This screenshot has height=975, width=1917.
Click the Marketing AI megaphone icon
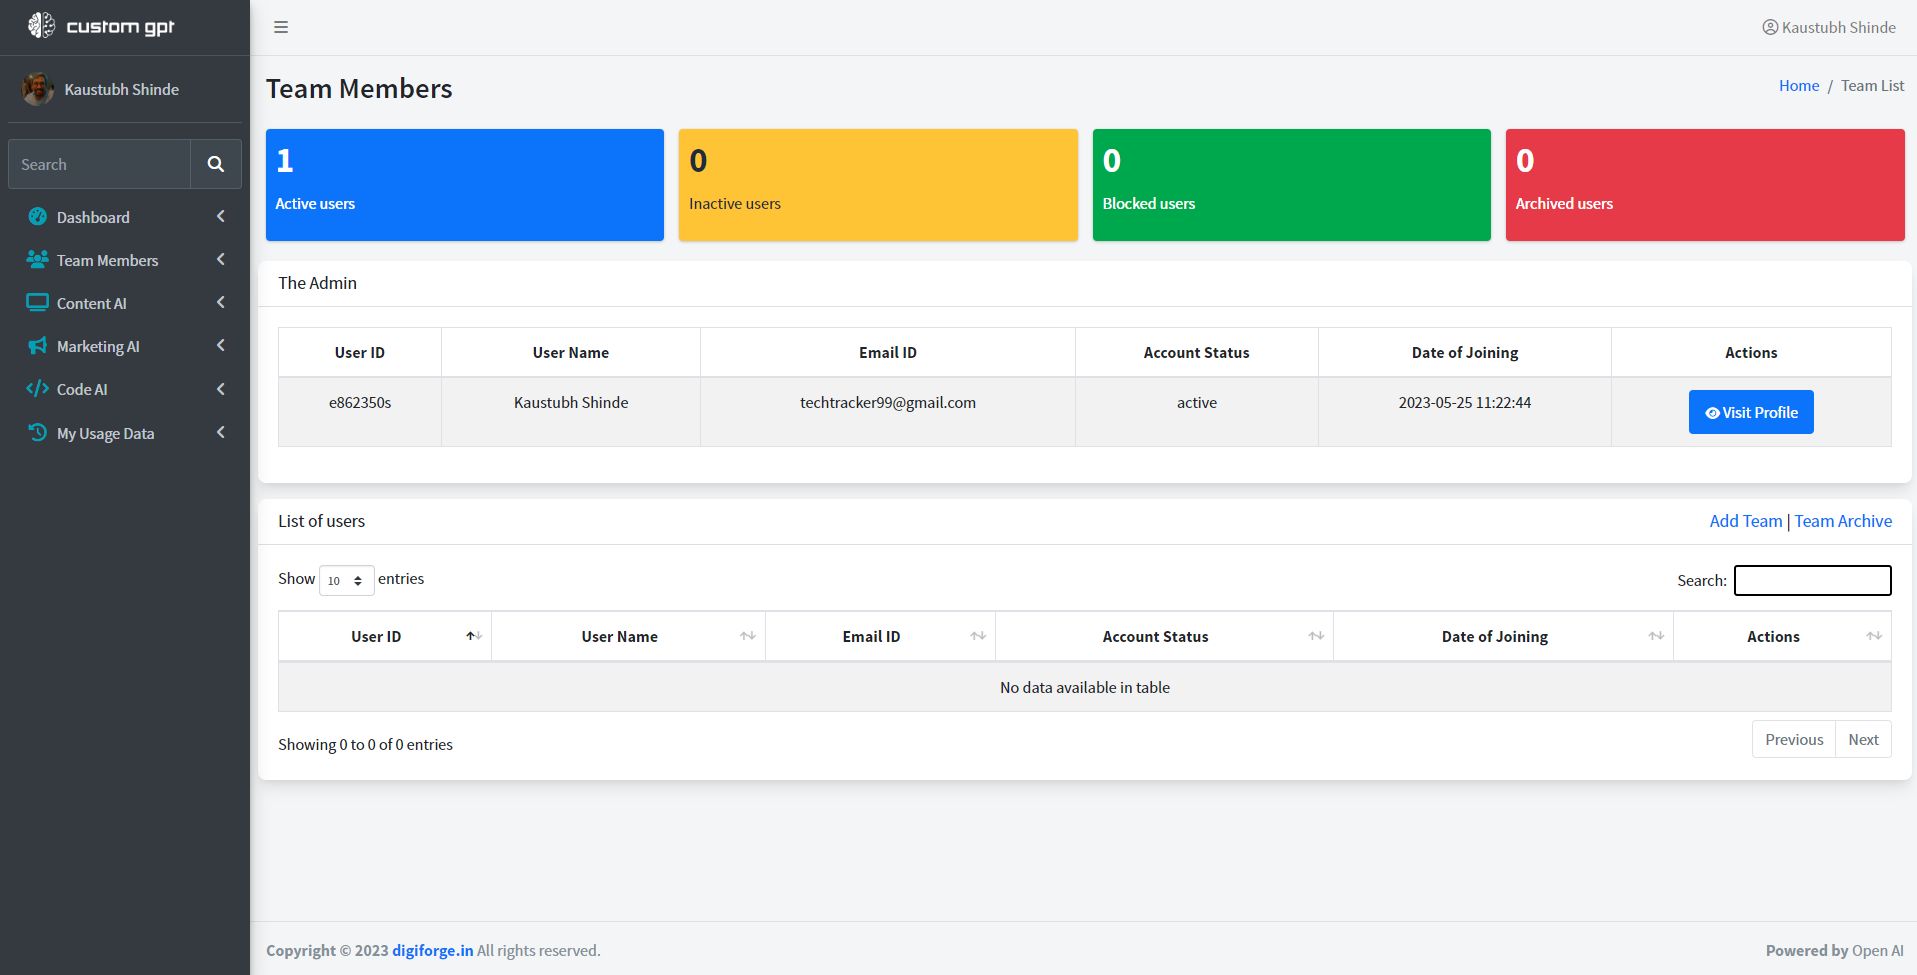pos(38,346)
